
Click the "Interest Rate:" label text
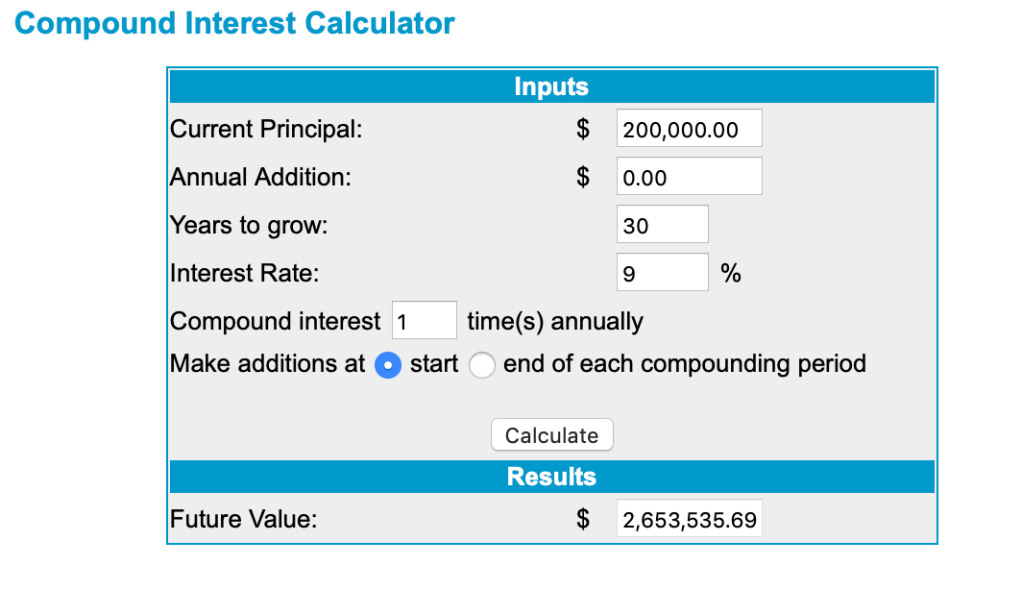pos(244,273)
